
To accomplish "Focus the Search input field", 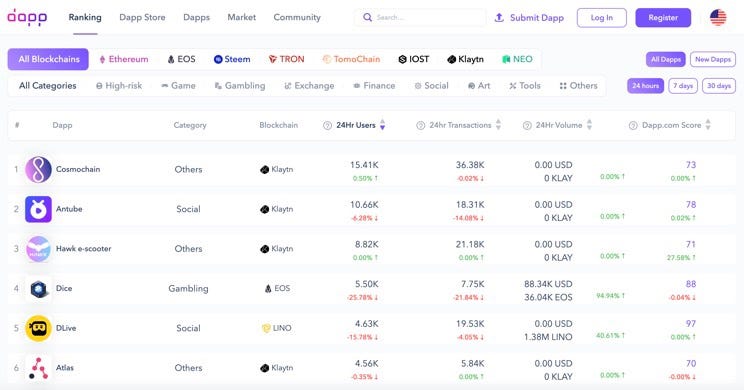I will click(420, 18).
